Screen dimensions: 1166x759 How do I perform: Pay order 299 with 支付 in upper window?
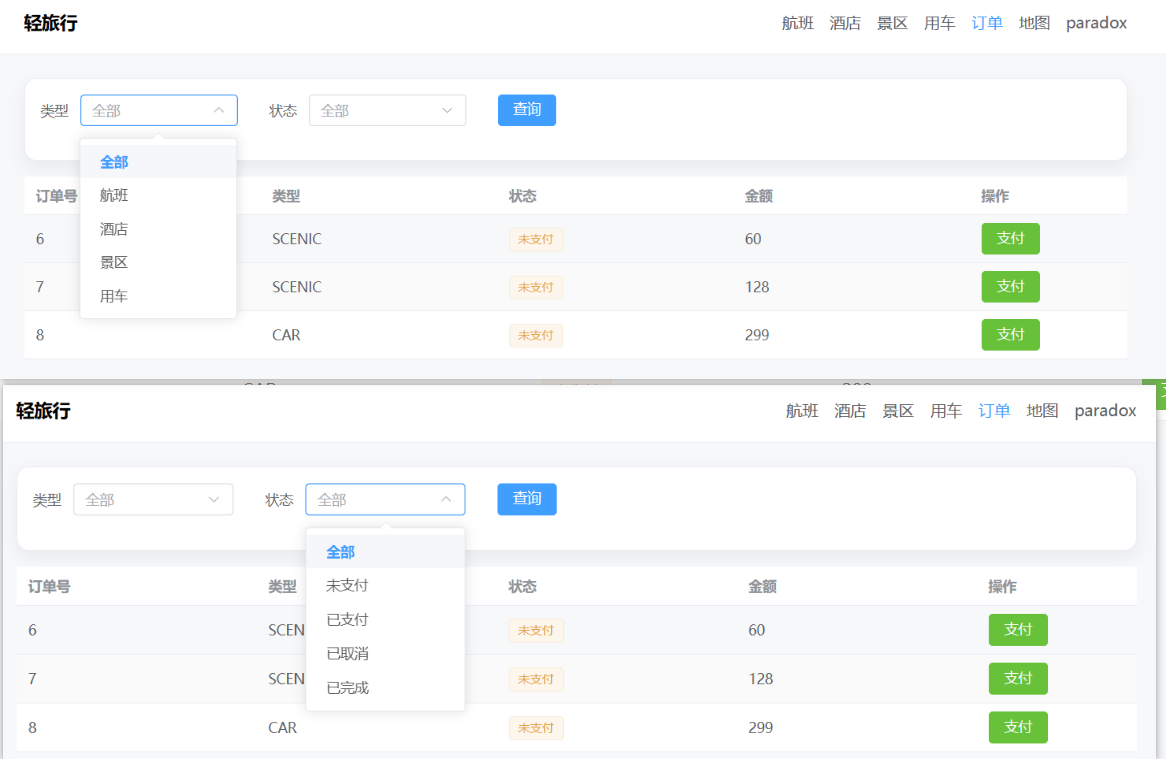(x=1010, y=335)
